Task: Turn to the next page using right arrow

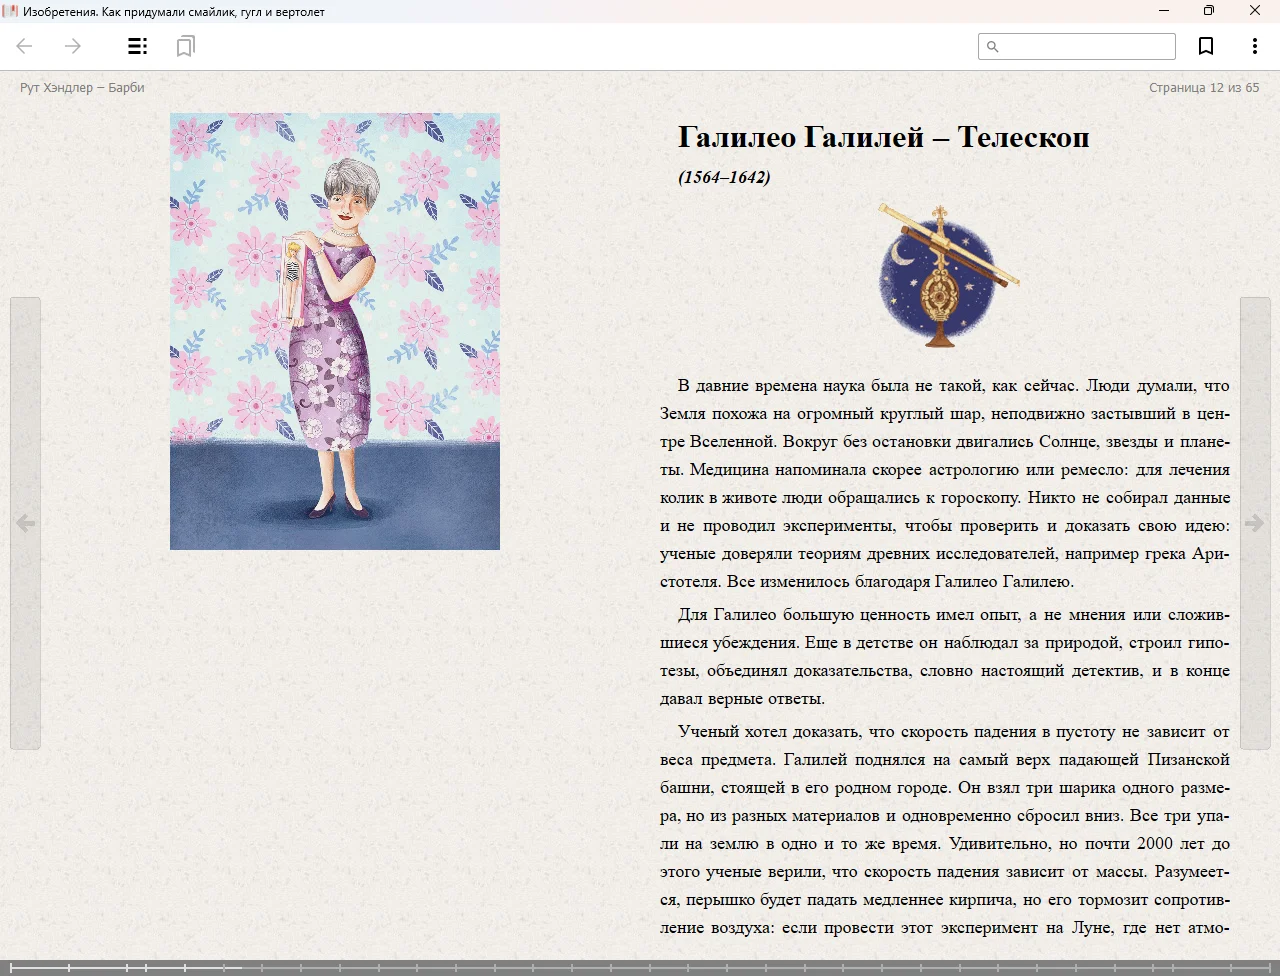Action: 1255,523
